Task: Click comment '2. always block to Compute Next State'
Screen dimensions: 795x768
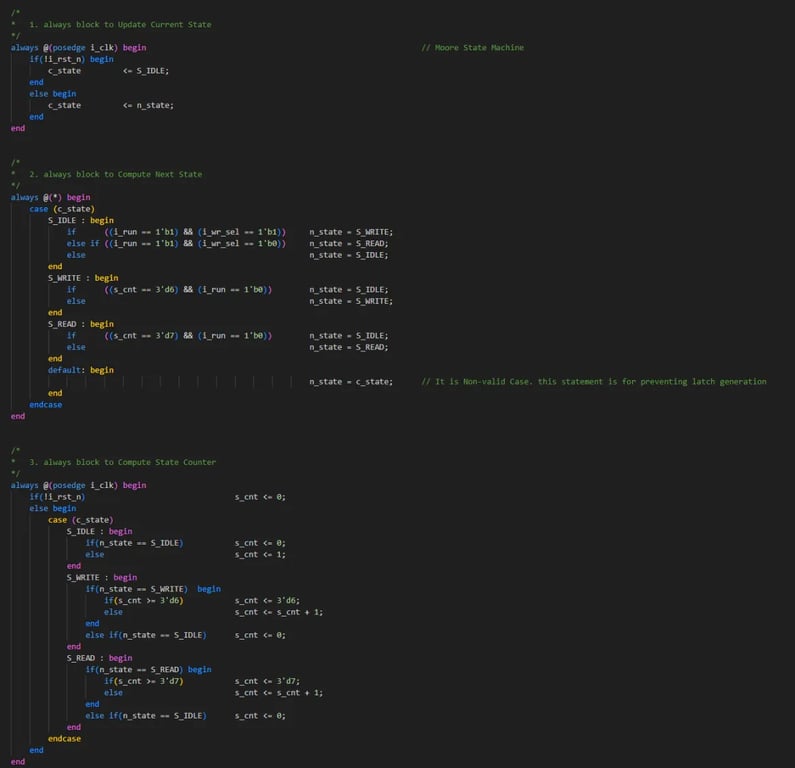Action: 116,174
